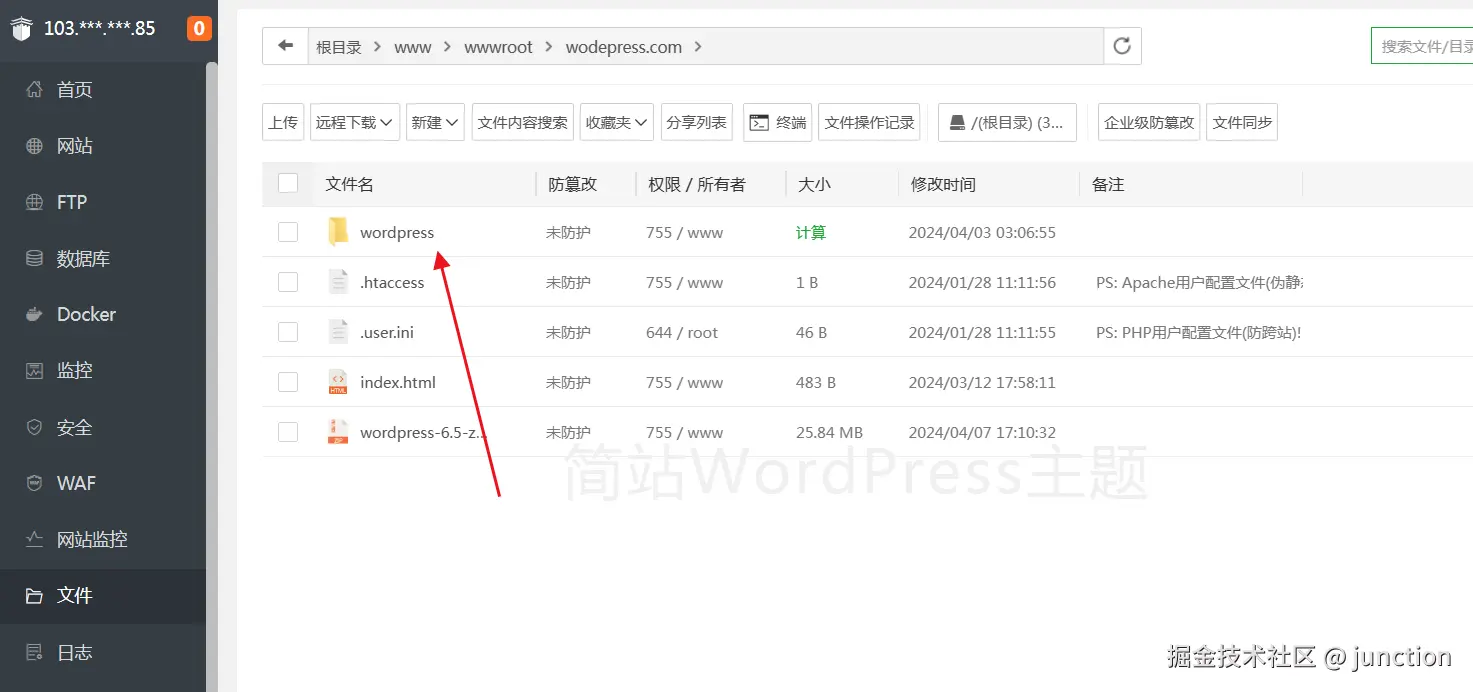This screenshot has width=1473, height=692.
Task: Click the index.html file icon
Action: tap(338, 382)
